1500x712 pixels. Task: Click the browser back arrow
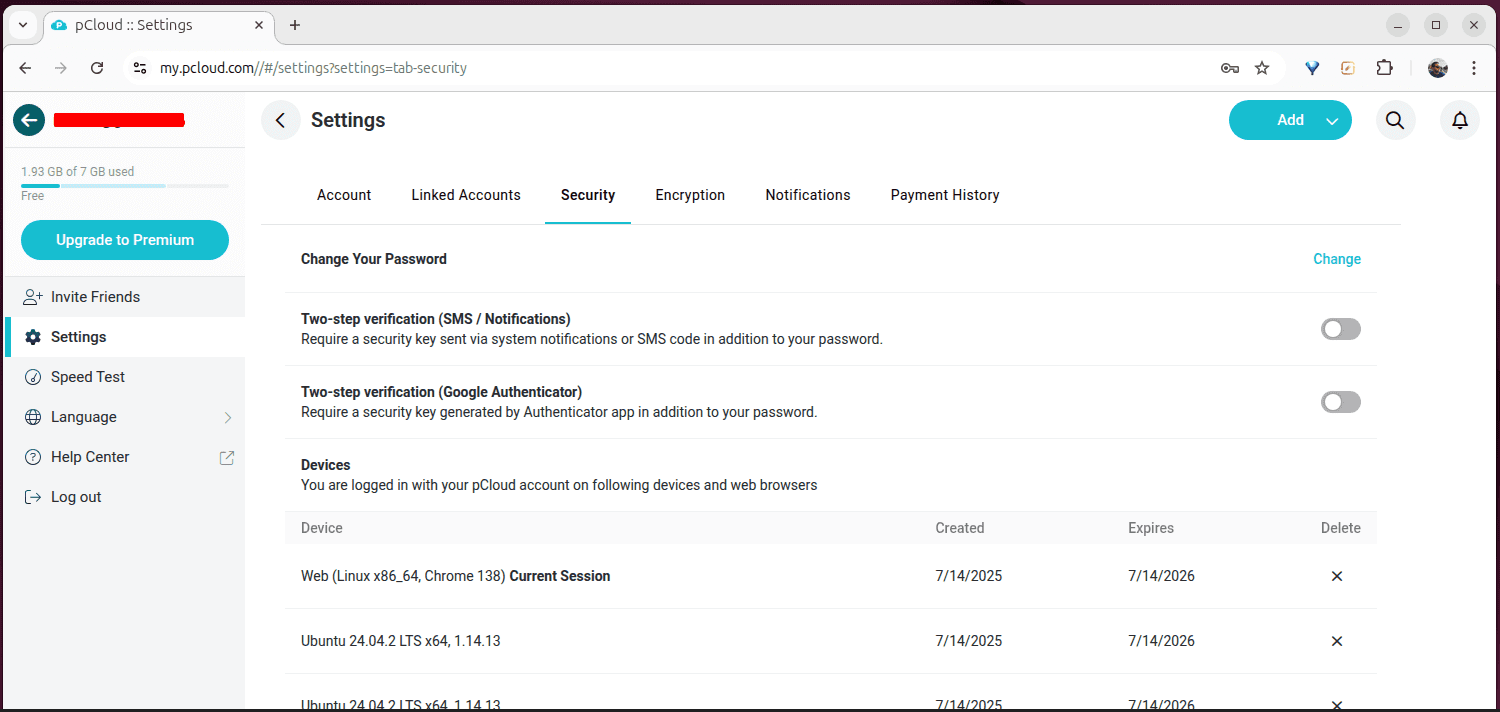[26, 68]
